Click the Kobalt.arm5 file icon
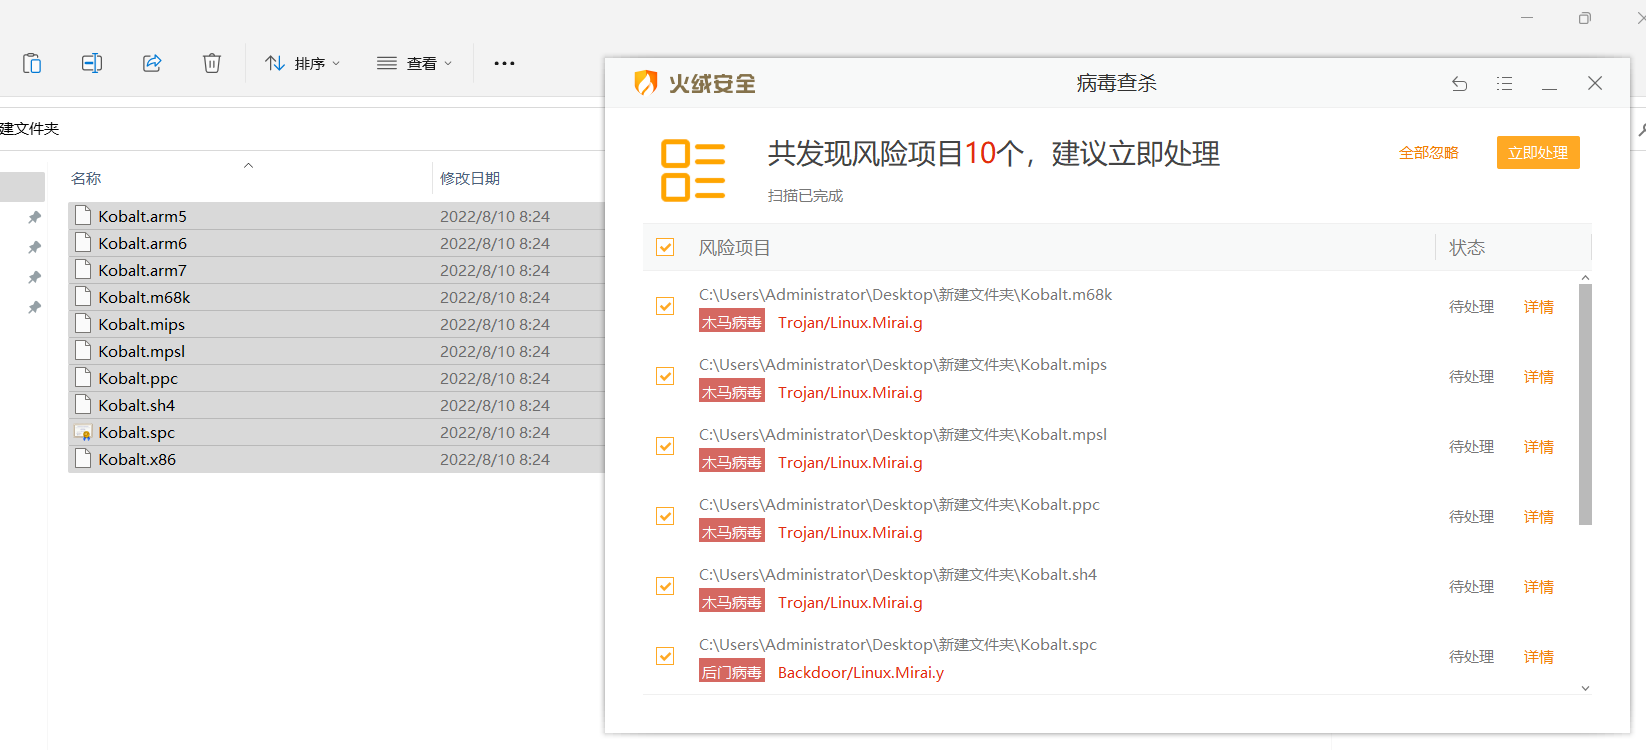1646x750 pixels. coord(83,215)
